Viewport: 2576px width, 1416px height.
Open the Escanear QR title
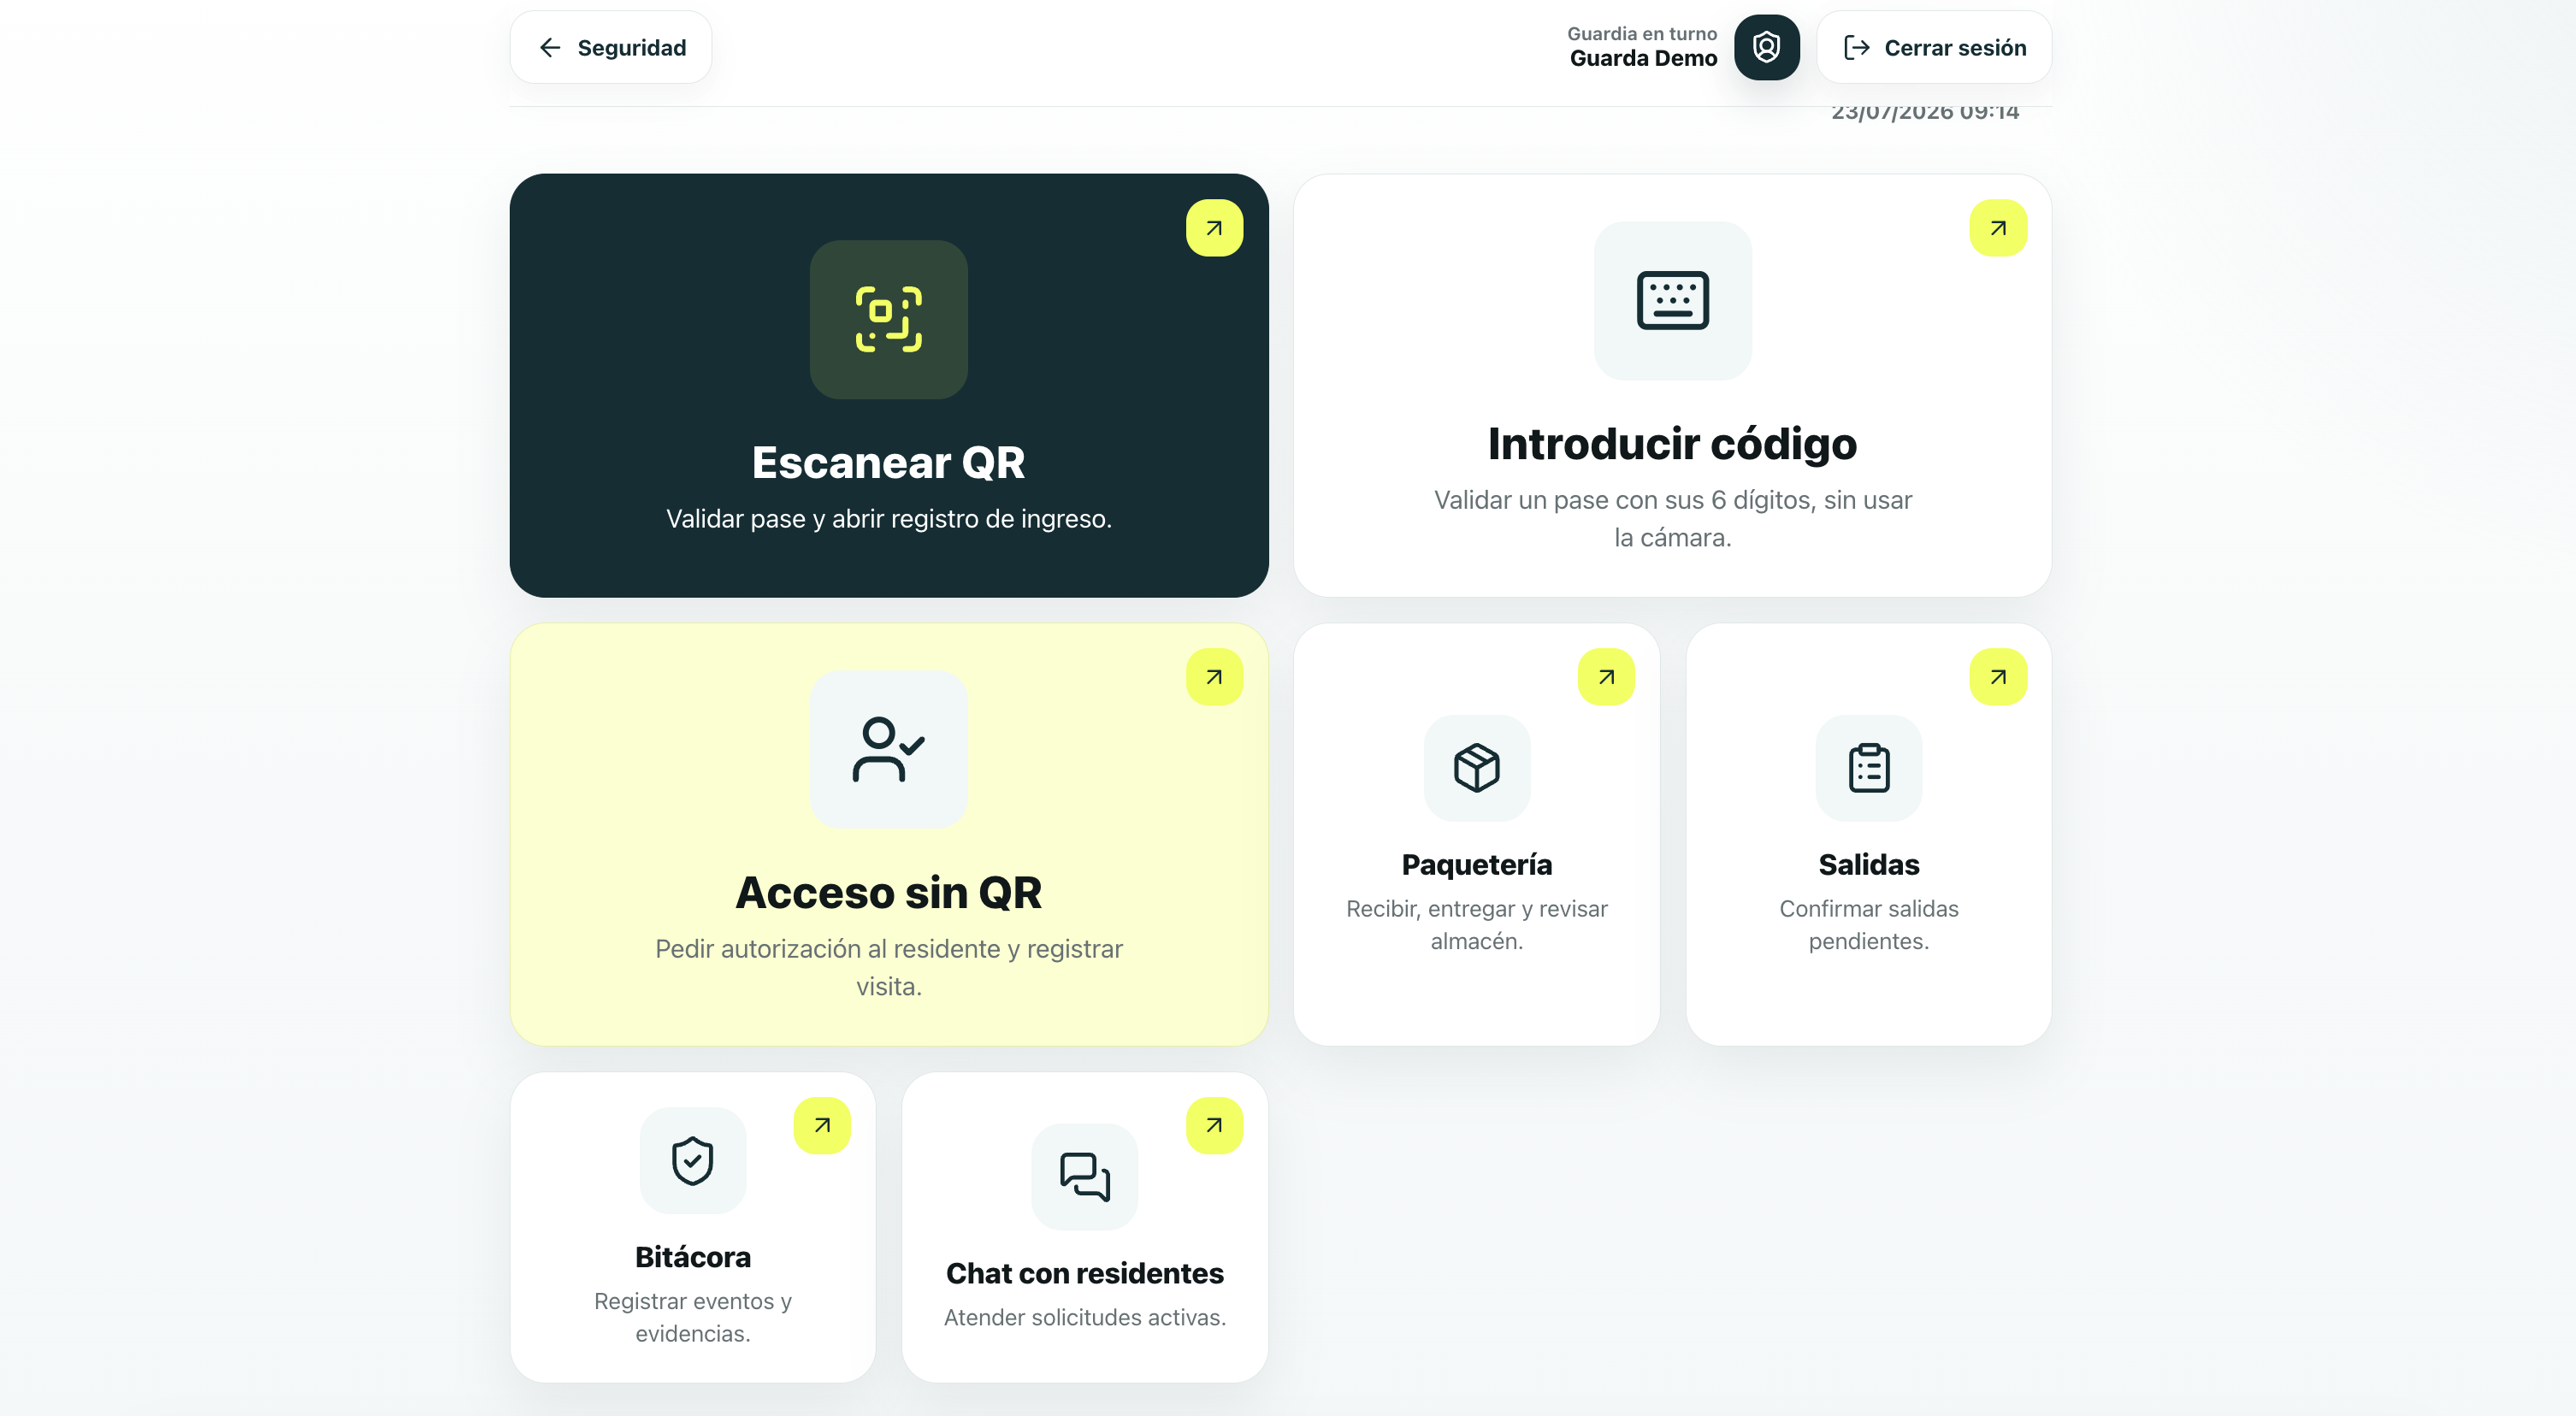[x=888, y=462]
